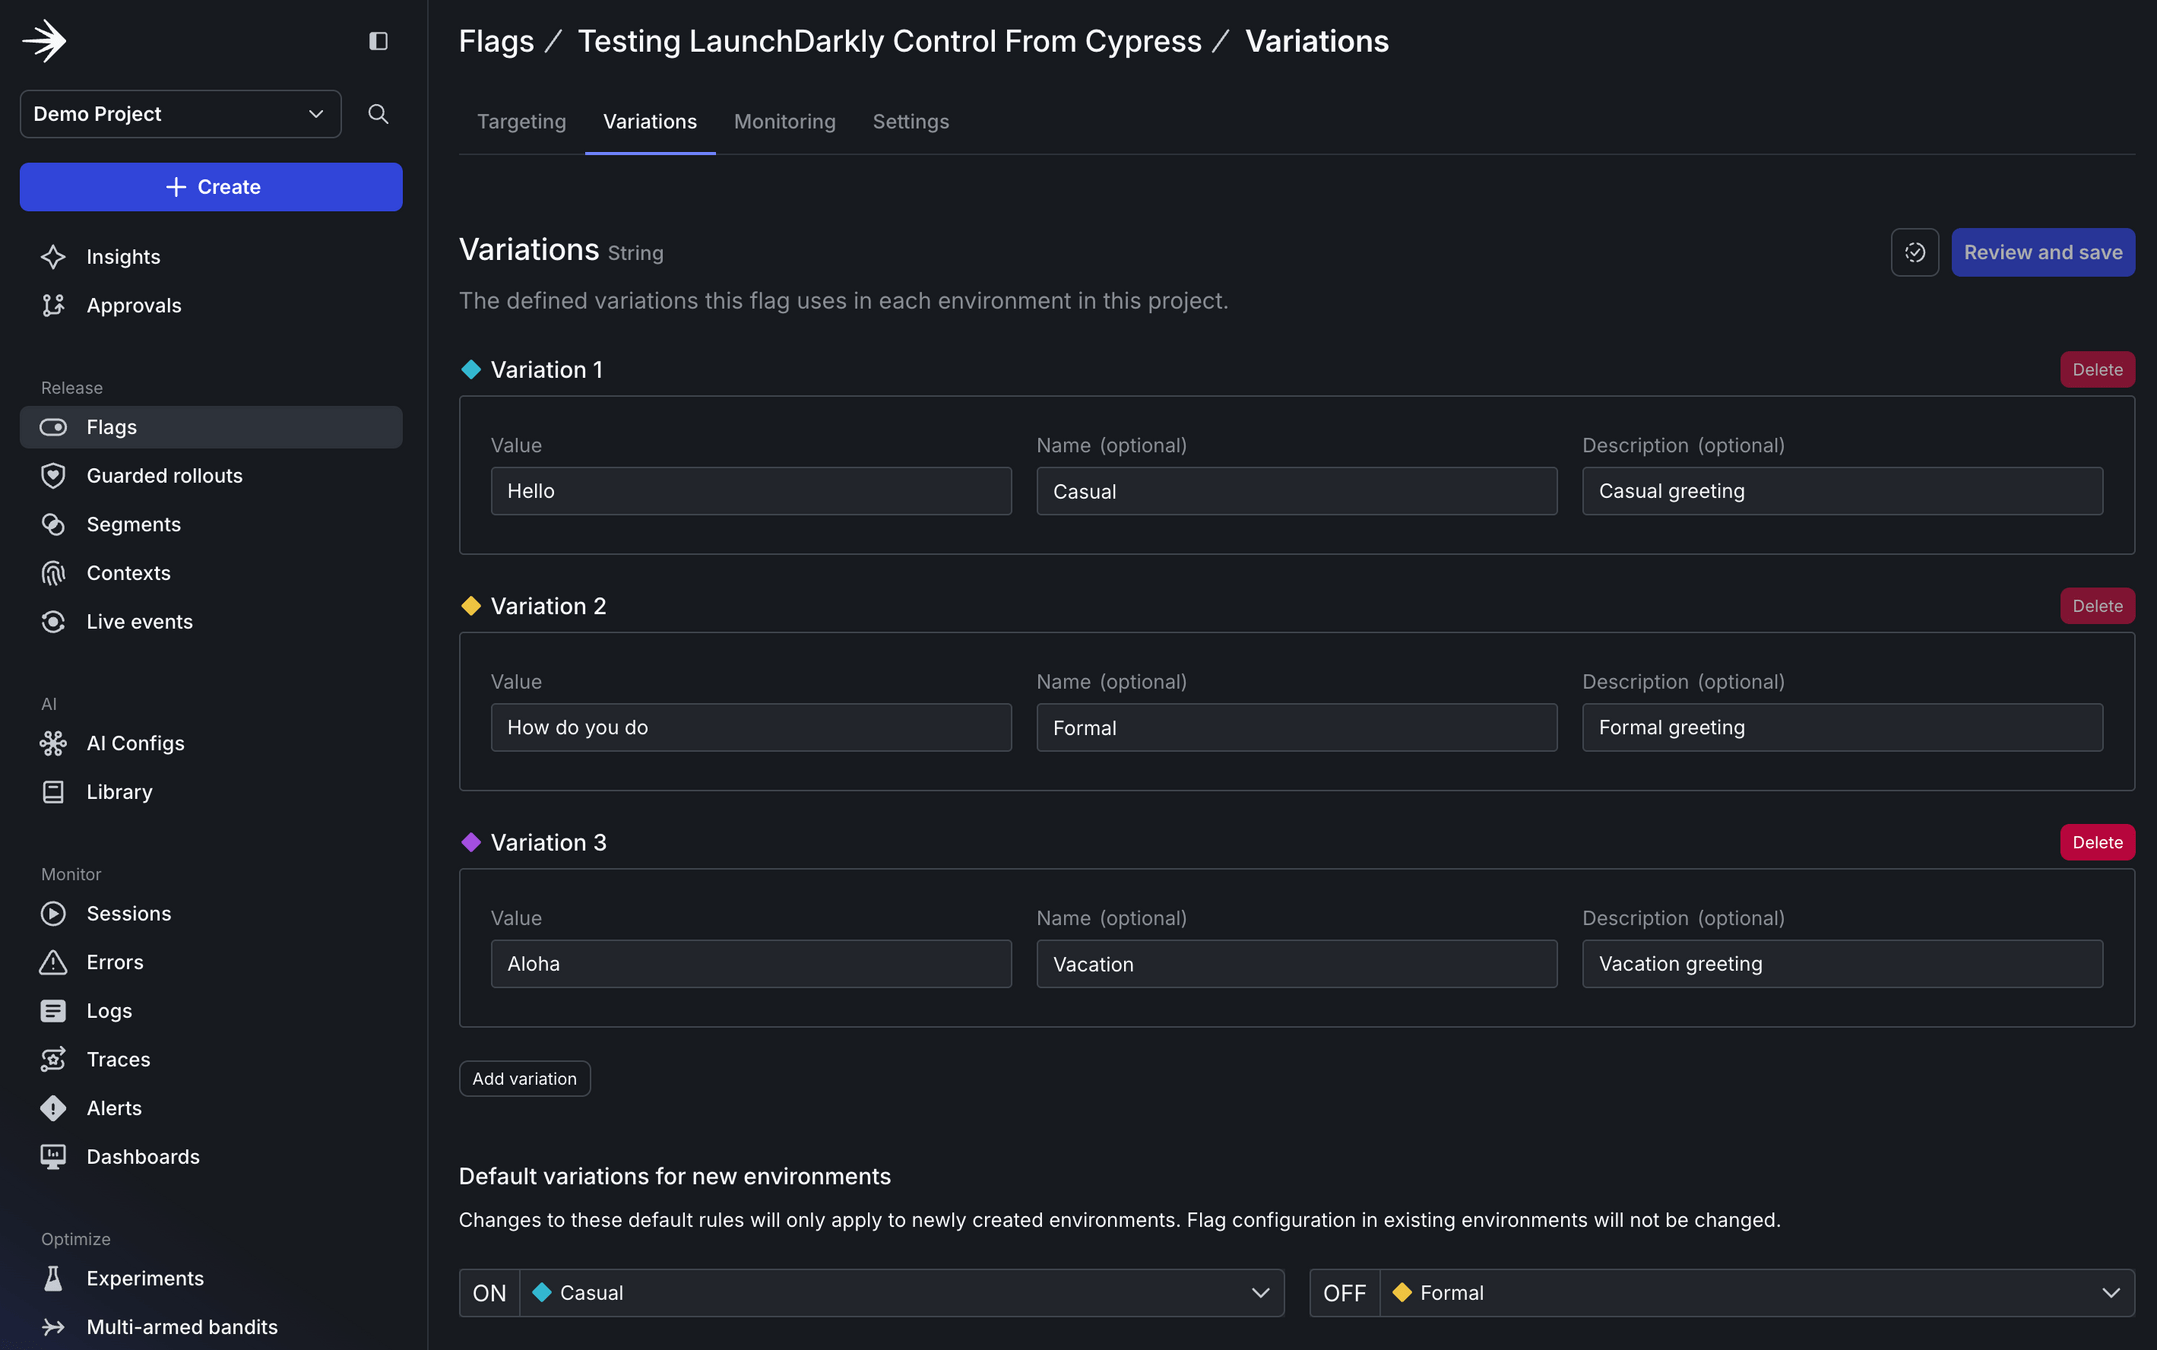This screenshot has height=1350, width=2157.
Task: Click the Add variation button
Action: [x=524, y=1079]
